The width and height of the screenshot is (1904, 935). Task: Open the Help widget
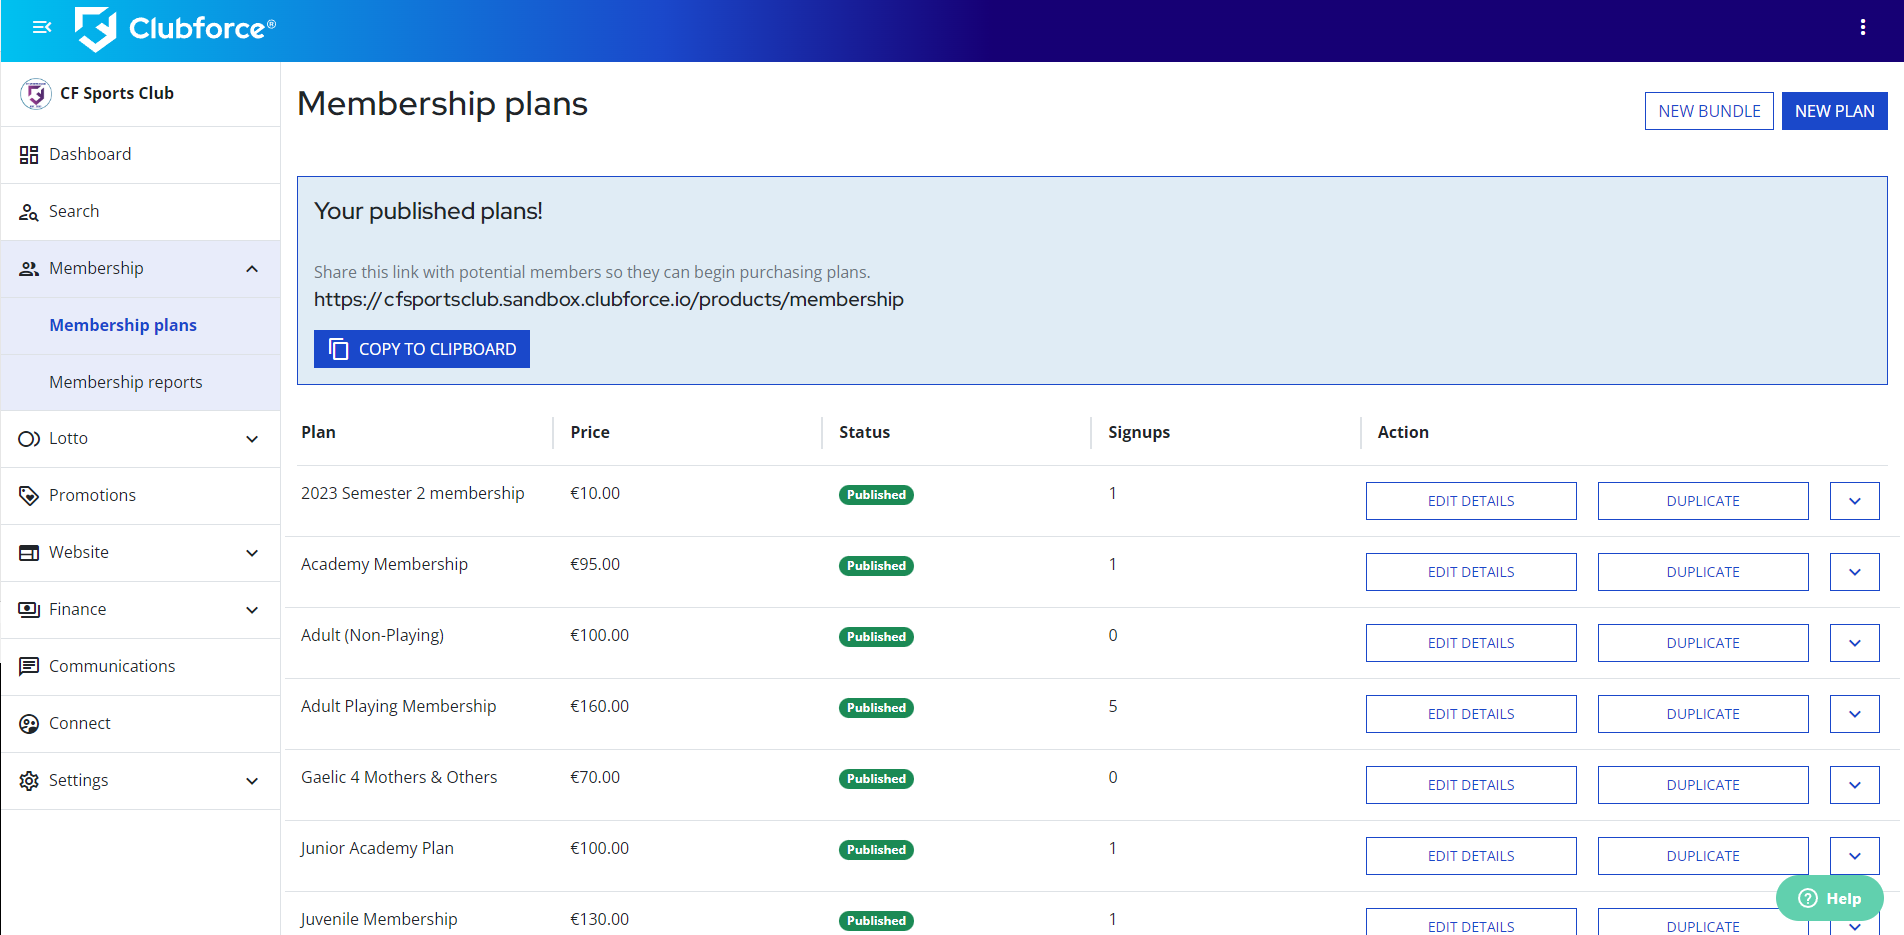(x=1829, y=898)
